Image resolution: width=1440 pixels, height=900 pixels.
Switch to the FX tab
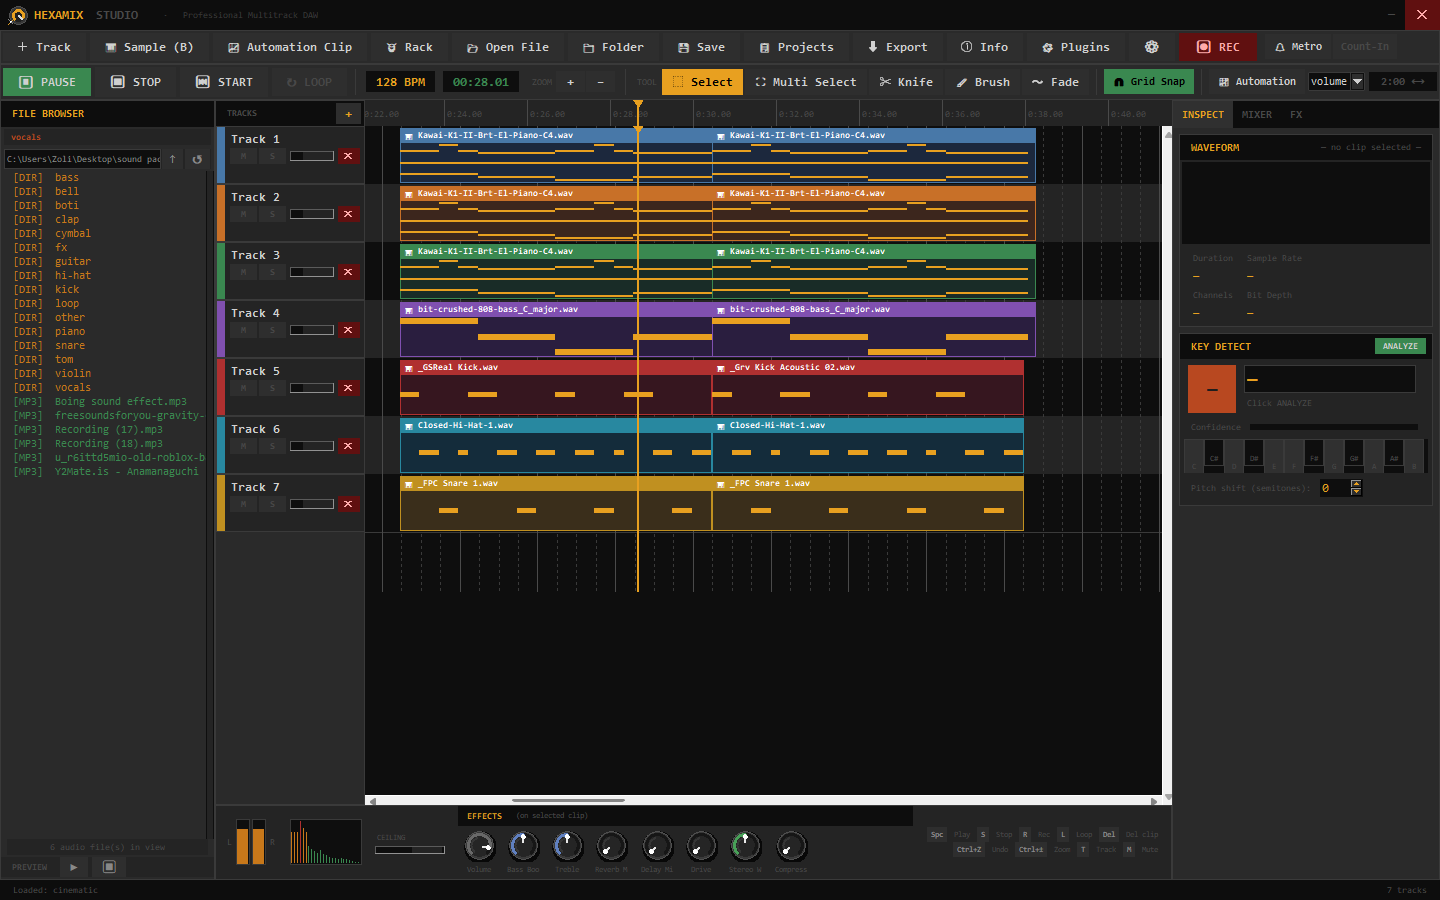tap(1296, 115)
